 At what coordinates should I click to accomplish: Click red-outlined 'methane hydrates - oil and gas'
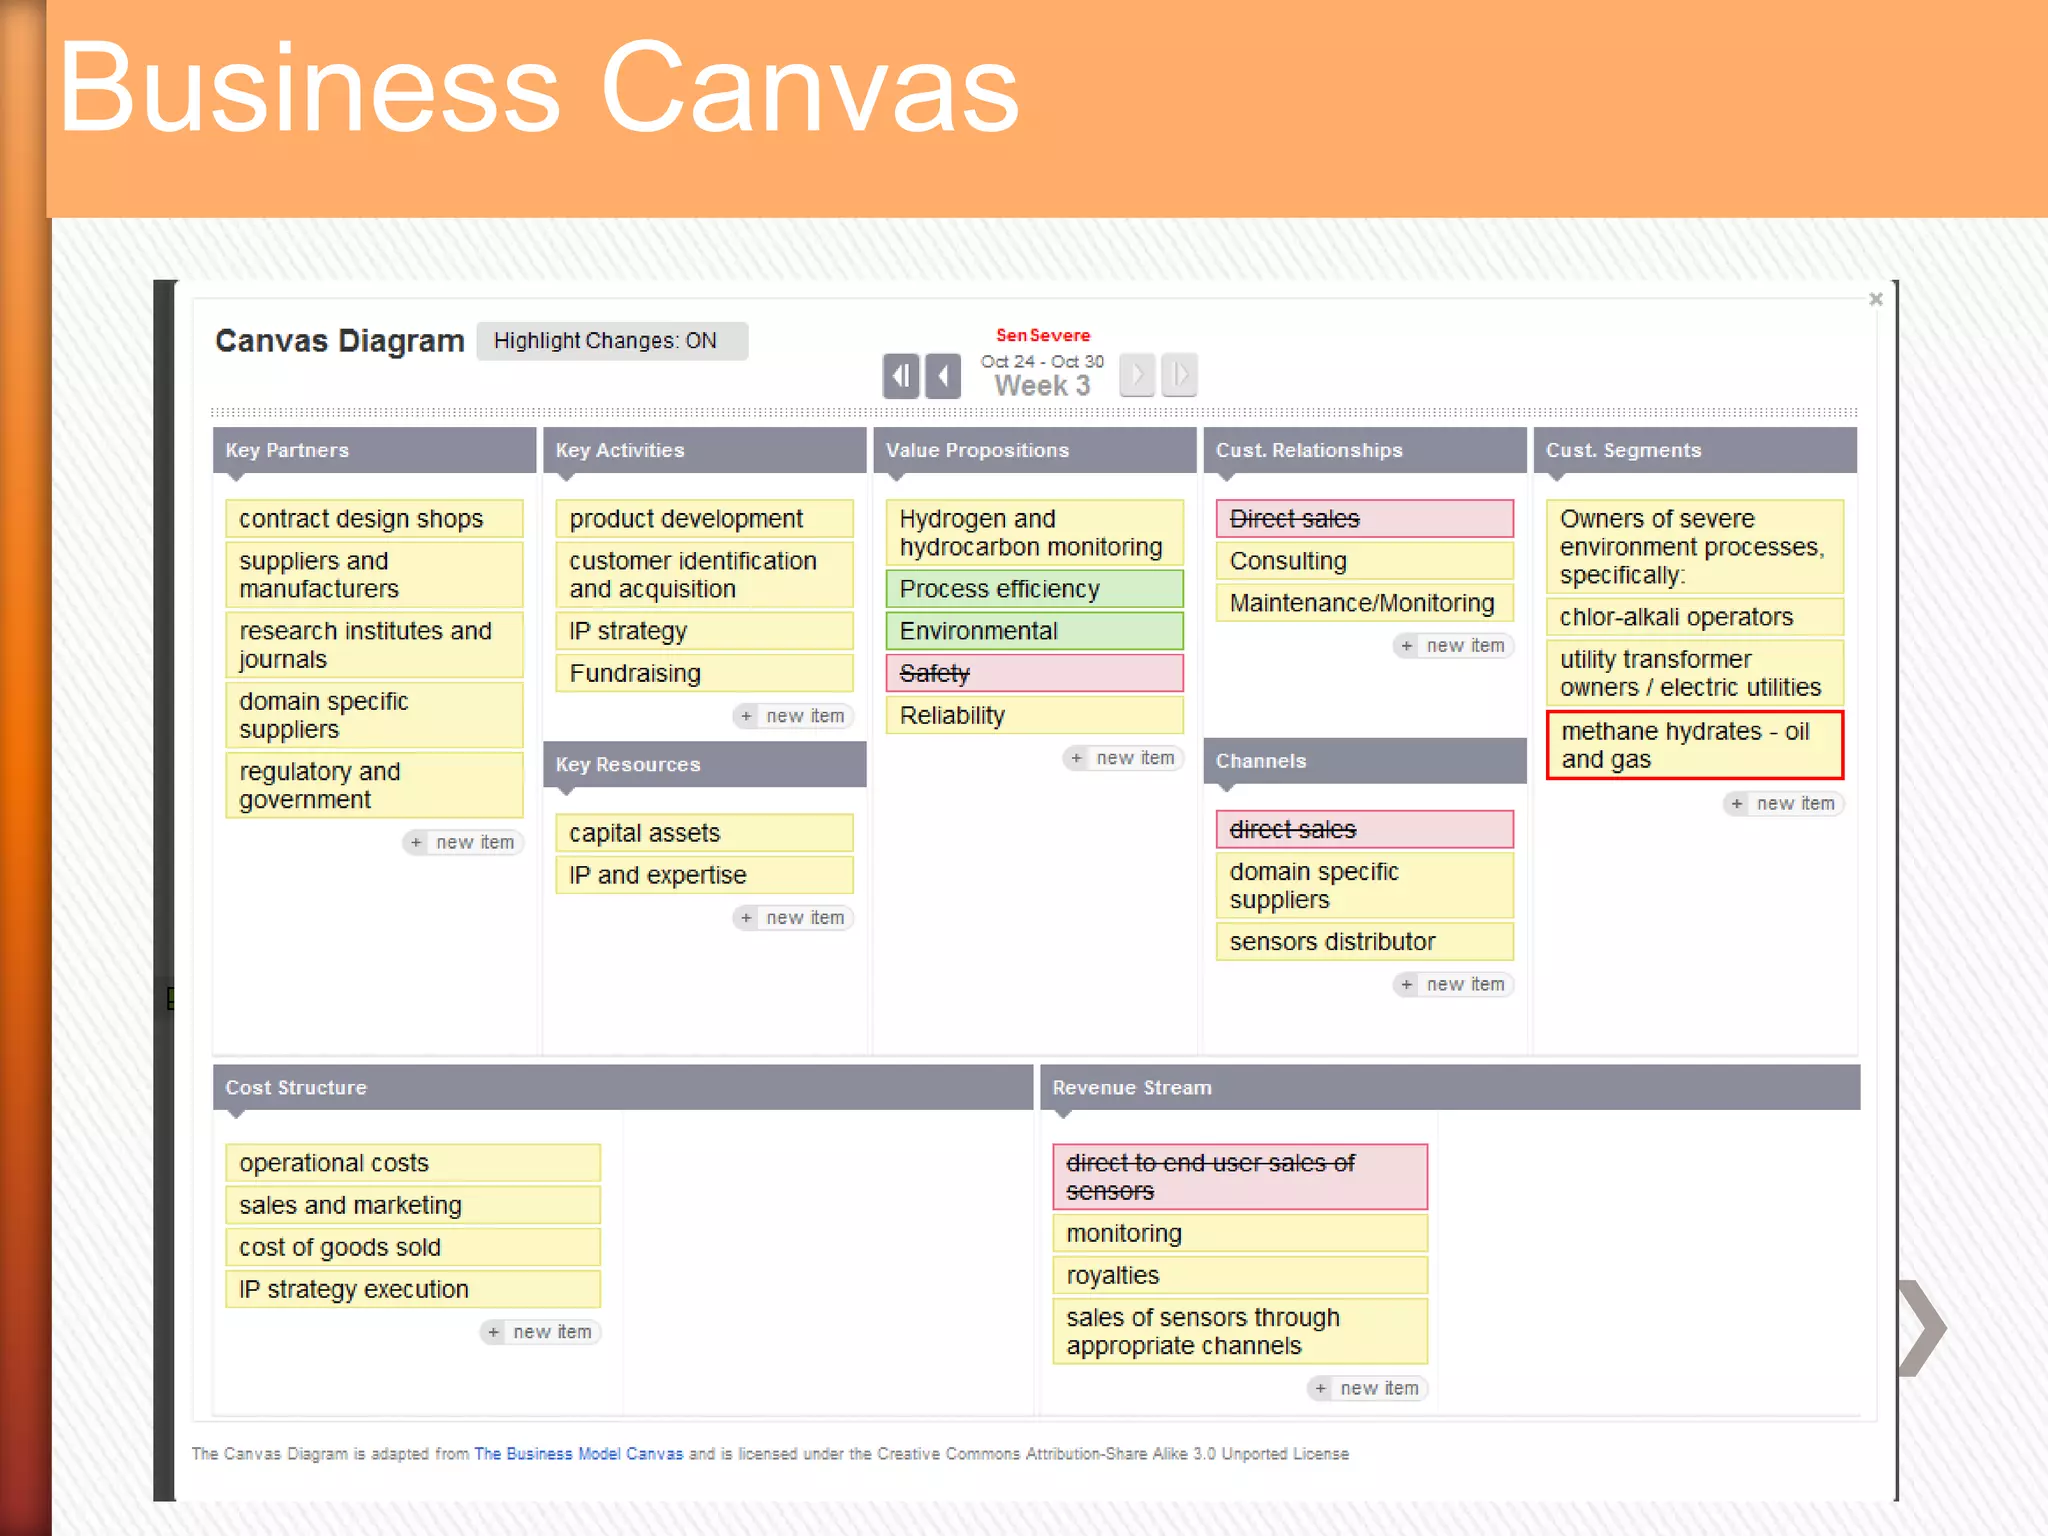[x=1695, y=745]
